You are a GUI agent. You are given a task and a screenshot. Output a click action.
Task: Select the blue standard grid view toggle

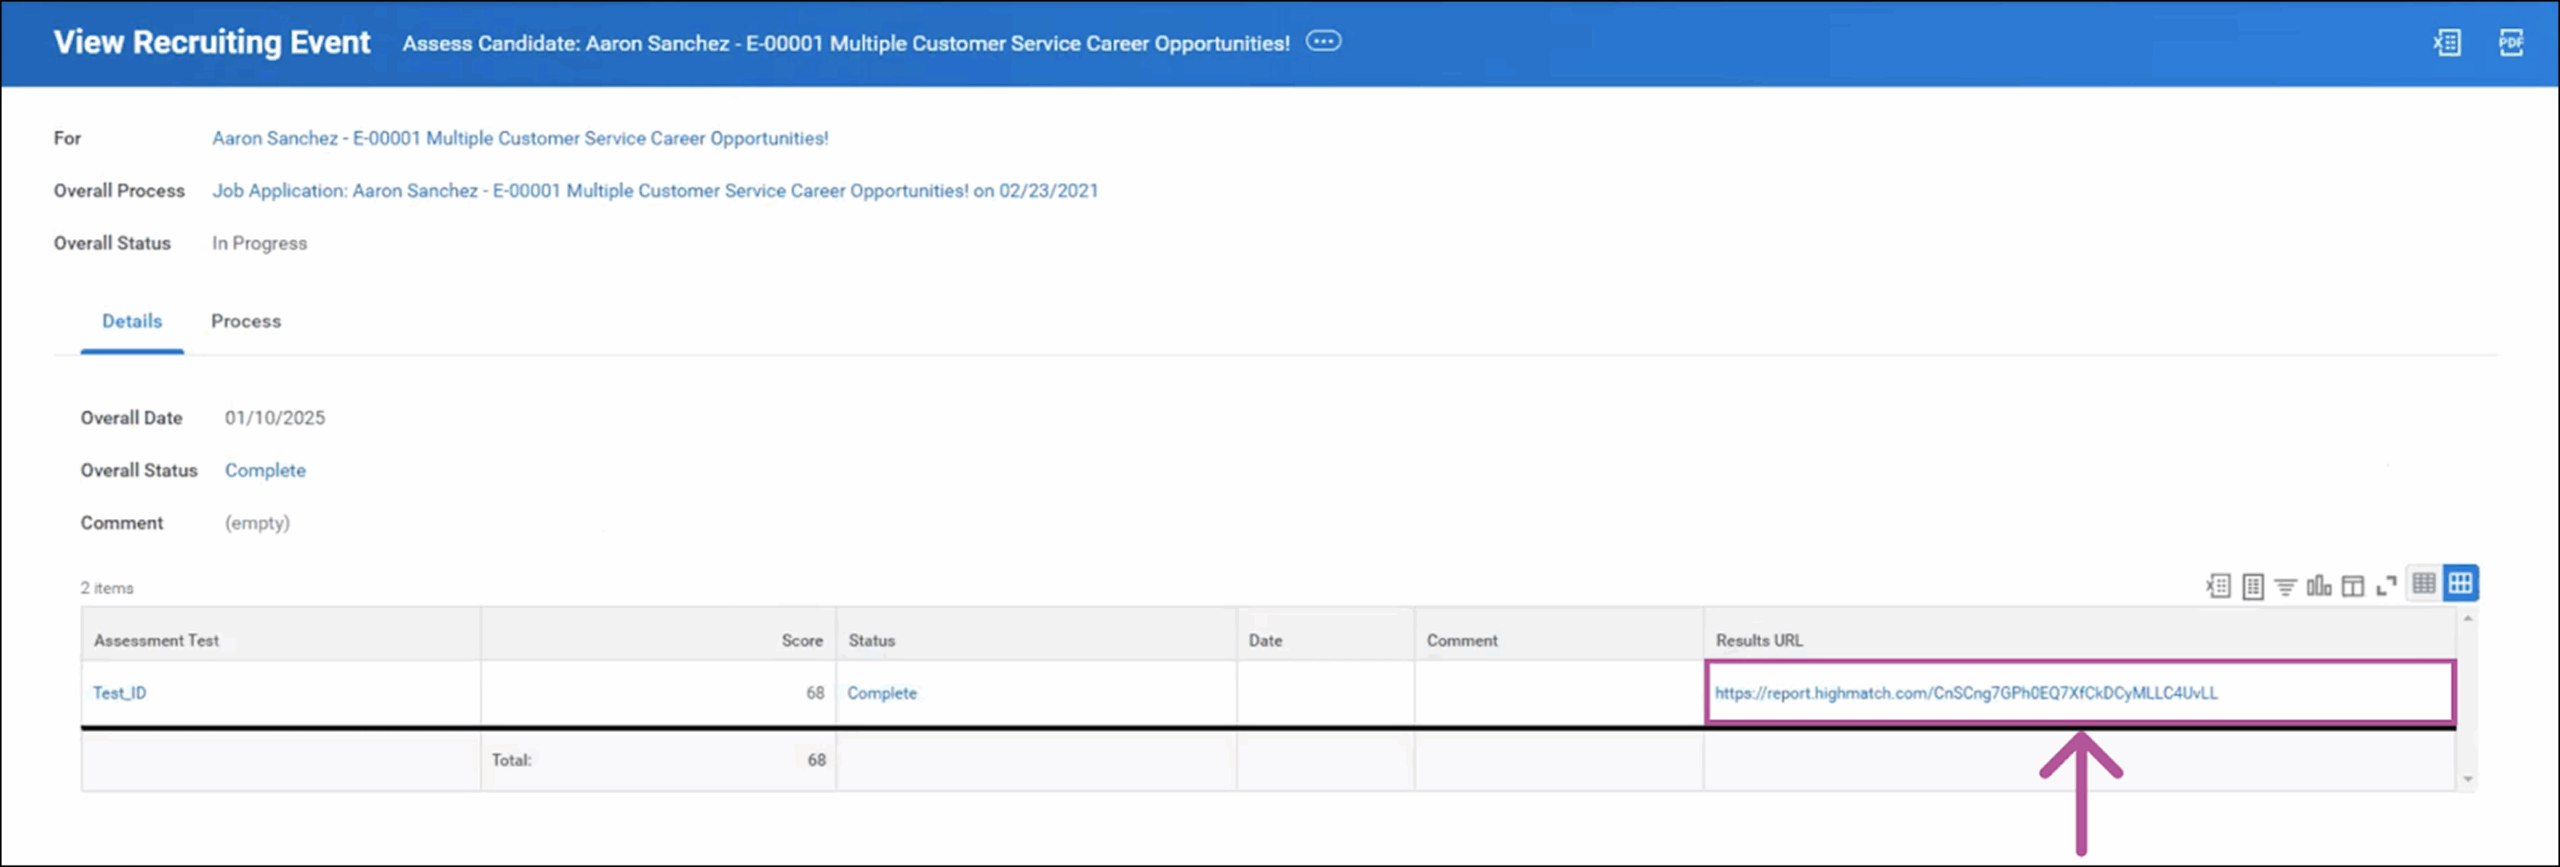pos(2460,584)
